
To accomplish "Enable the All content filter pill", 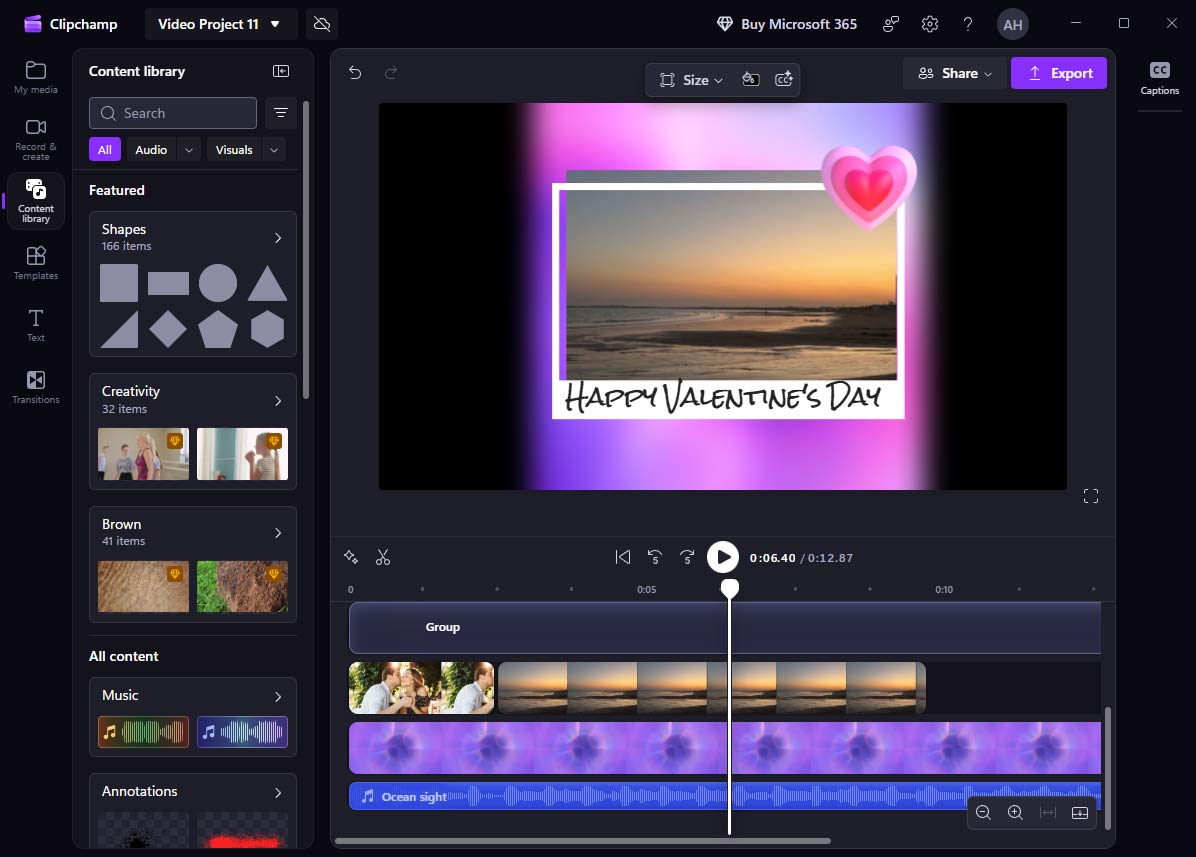I will coord(104,149).
